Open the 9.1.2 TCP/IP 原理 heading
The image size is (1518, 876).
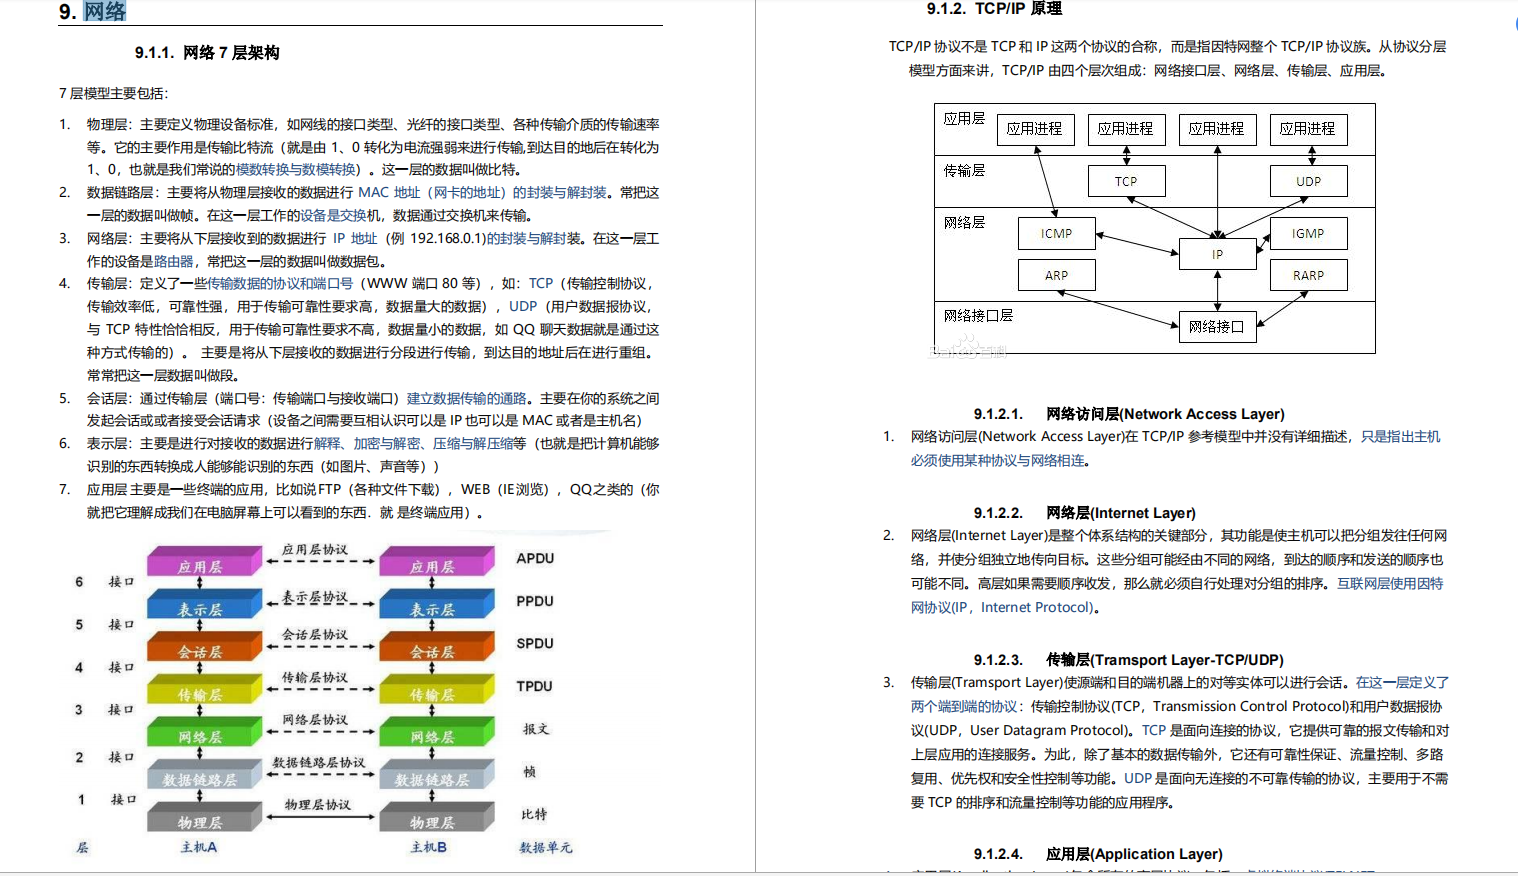tap(993, 8)
